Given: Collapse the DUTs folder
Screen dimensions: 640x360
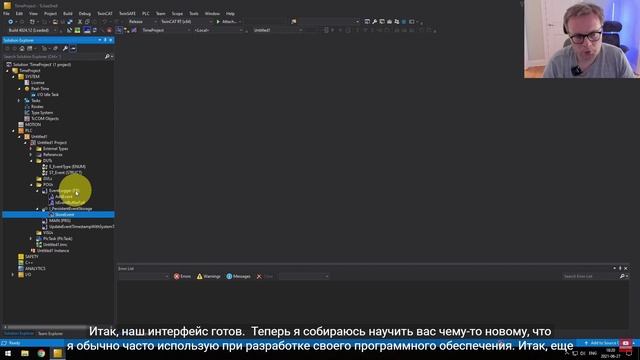Looking at the screenshot, I should click(x=31, y=161).
